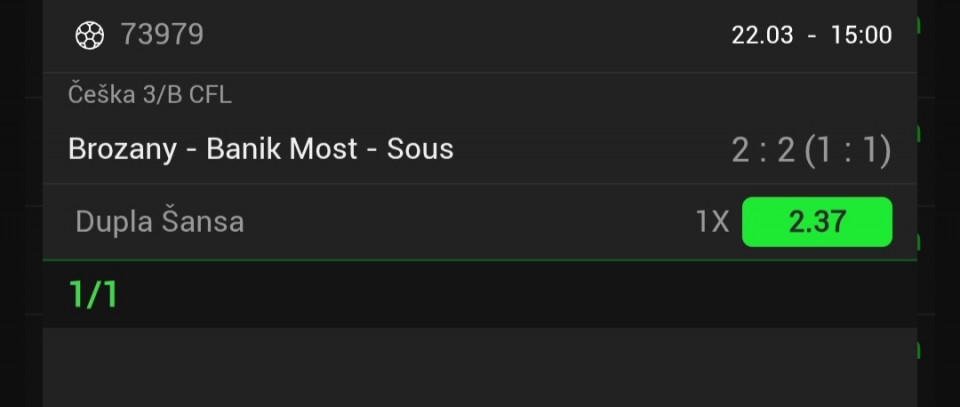The image size is (960, 407).
Task: Click the green edge marker below the 1/1 bar
Action: coord(919,349)
